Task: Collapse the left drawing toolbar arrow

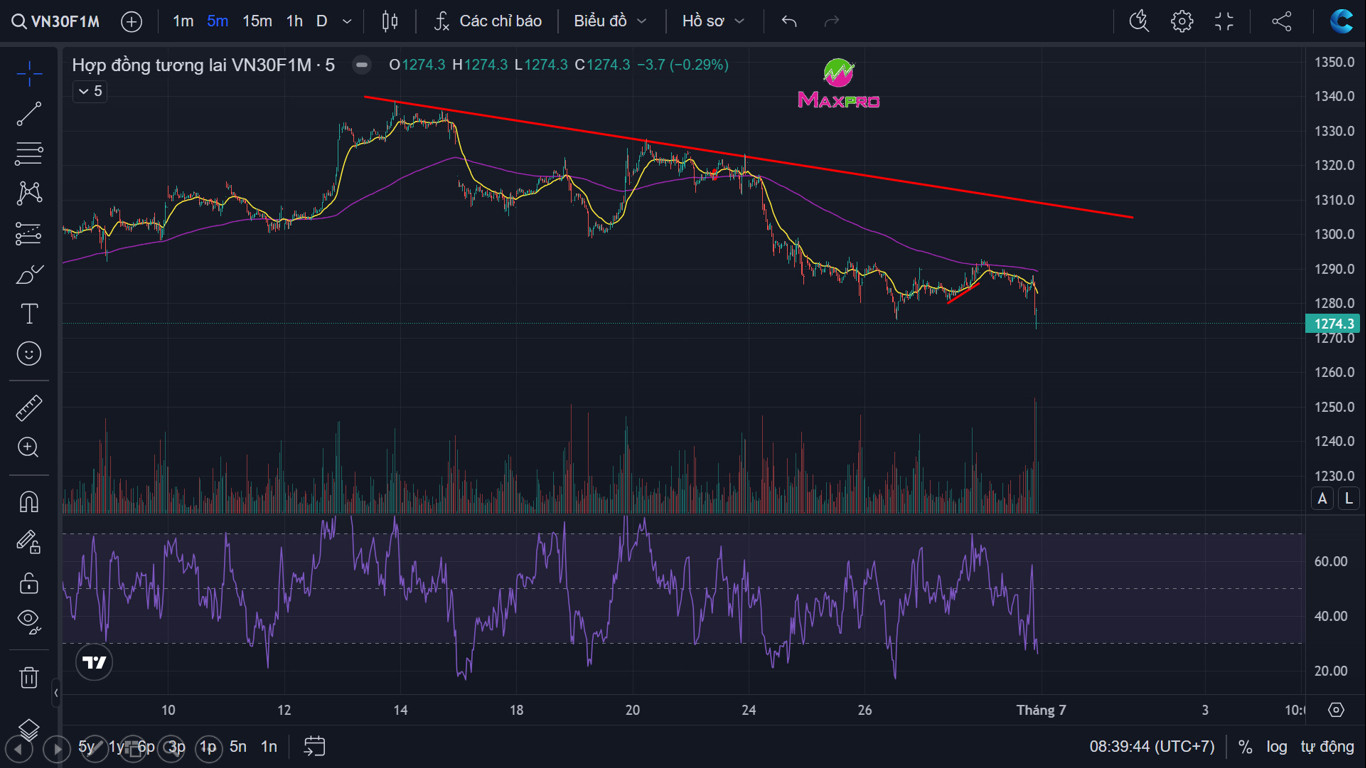Action: coord(56,692)
